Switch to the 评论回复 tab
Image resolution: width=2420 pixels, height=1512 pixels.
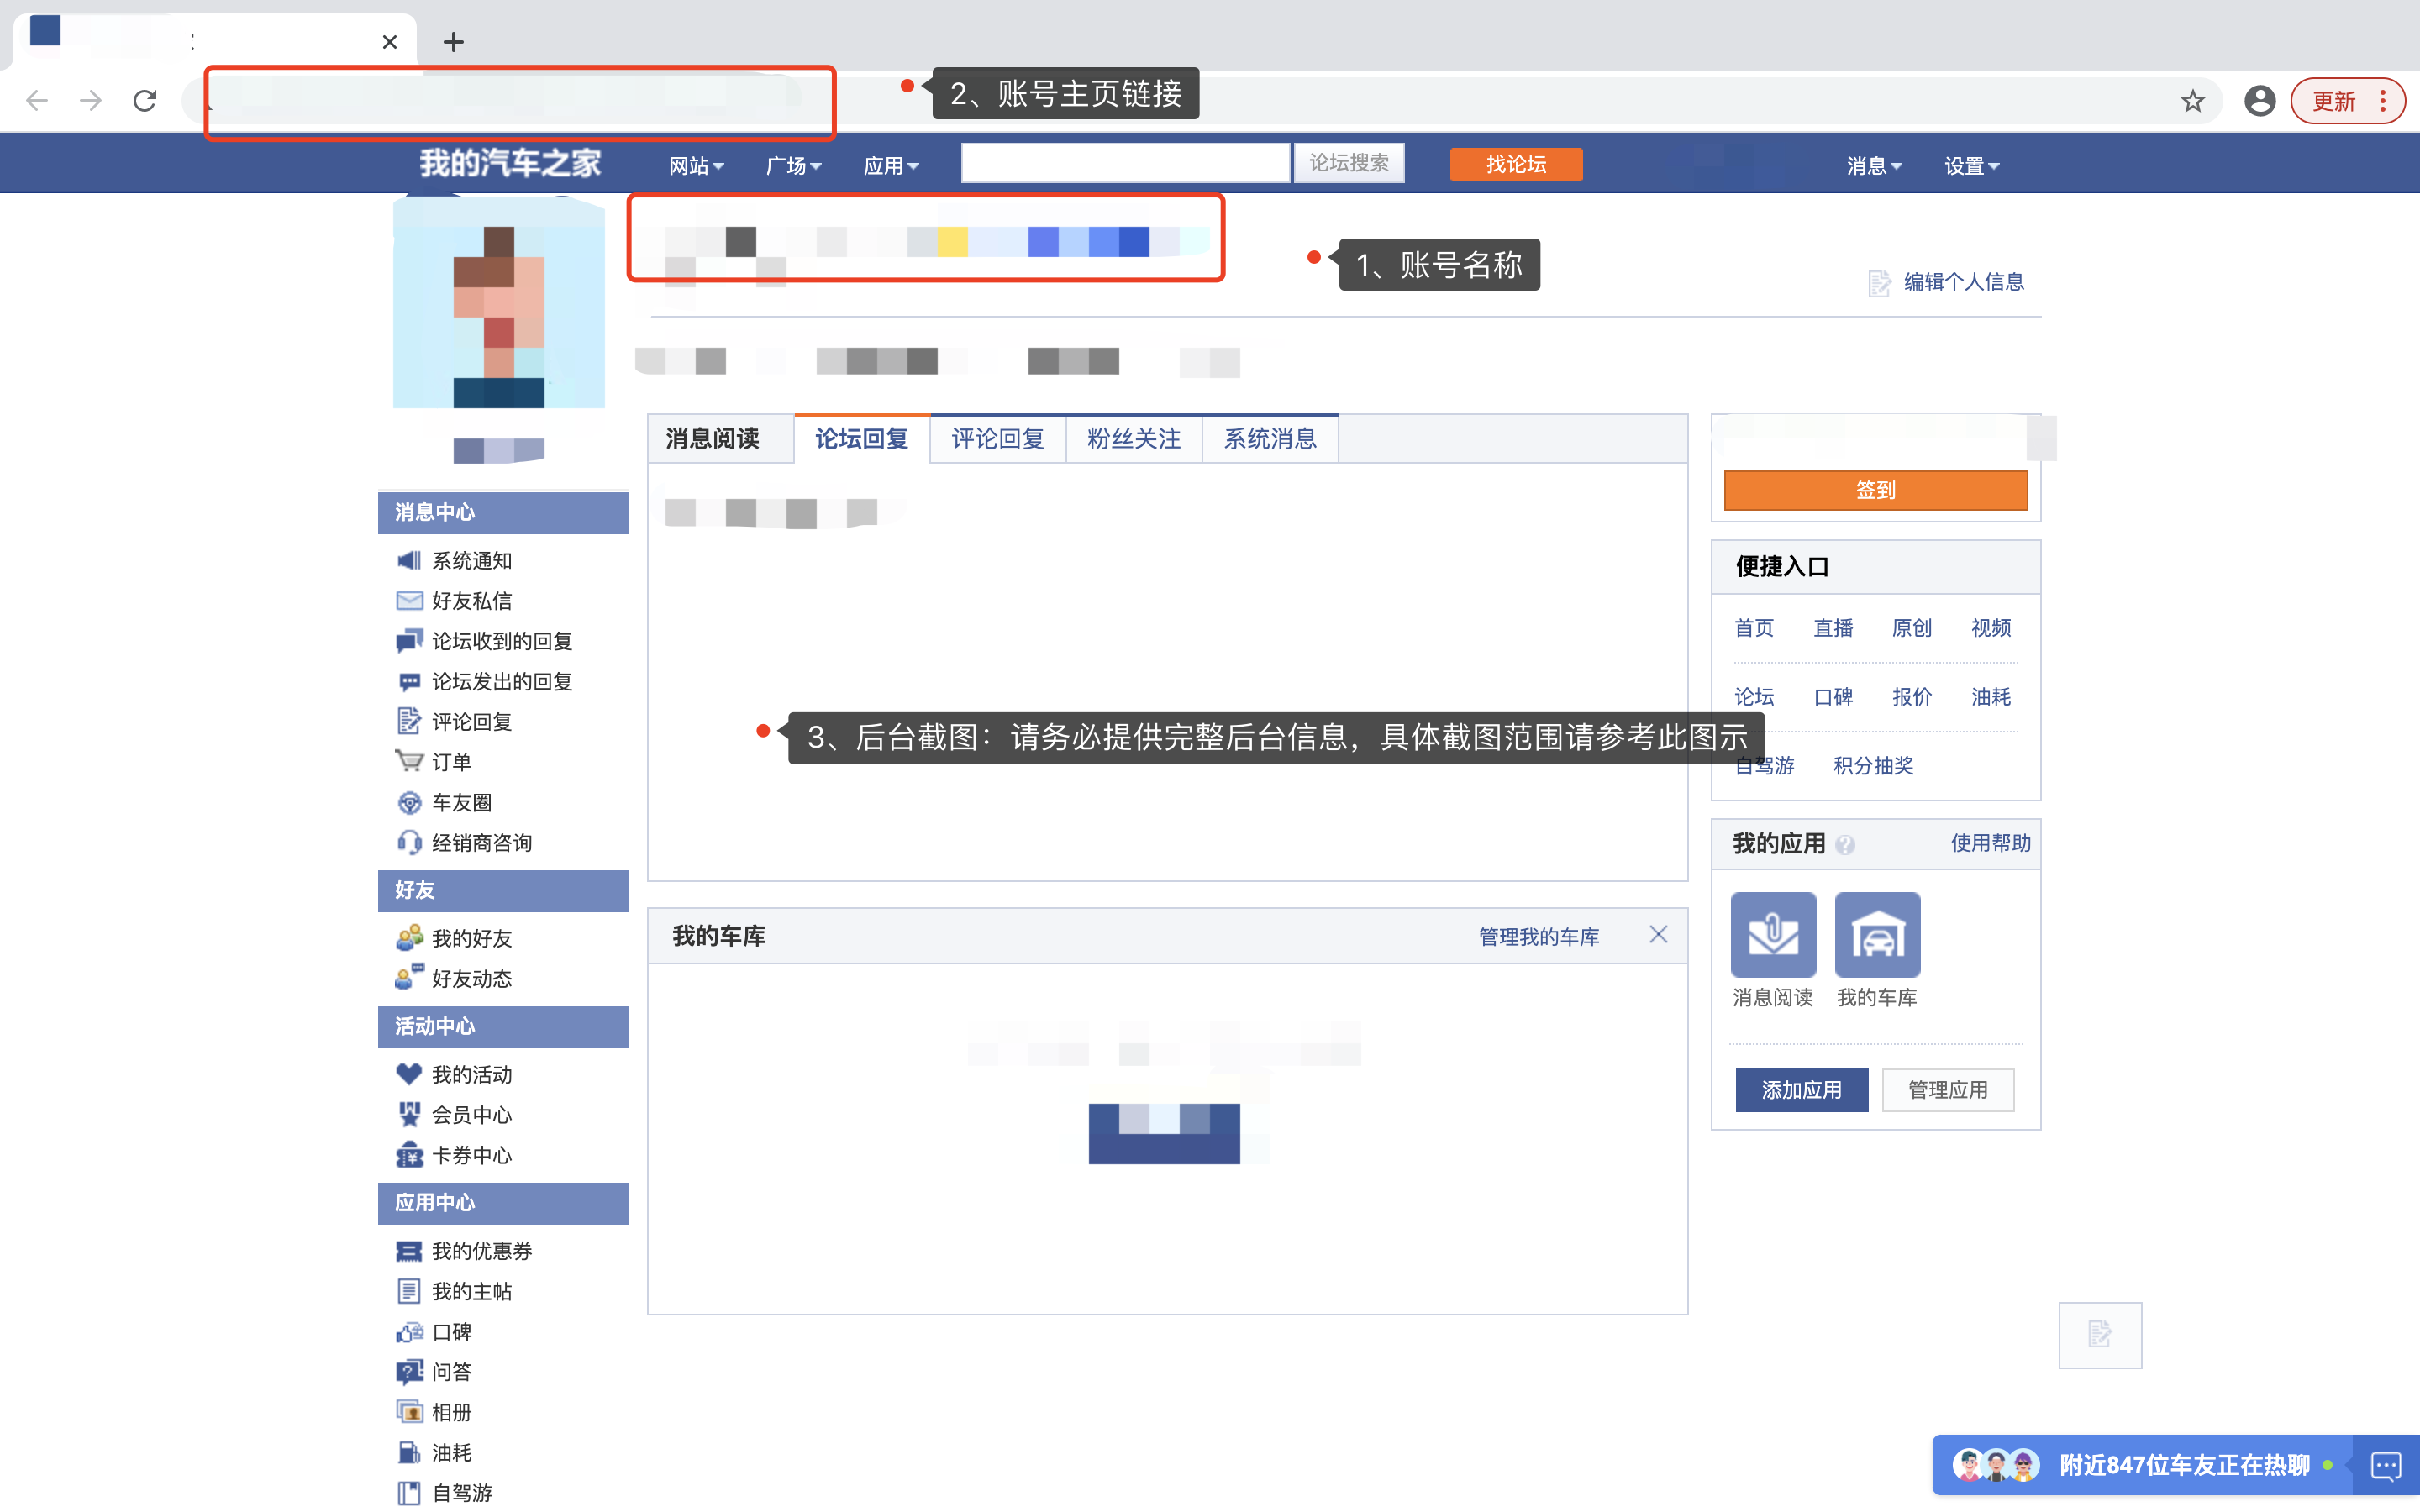997,438
